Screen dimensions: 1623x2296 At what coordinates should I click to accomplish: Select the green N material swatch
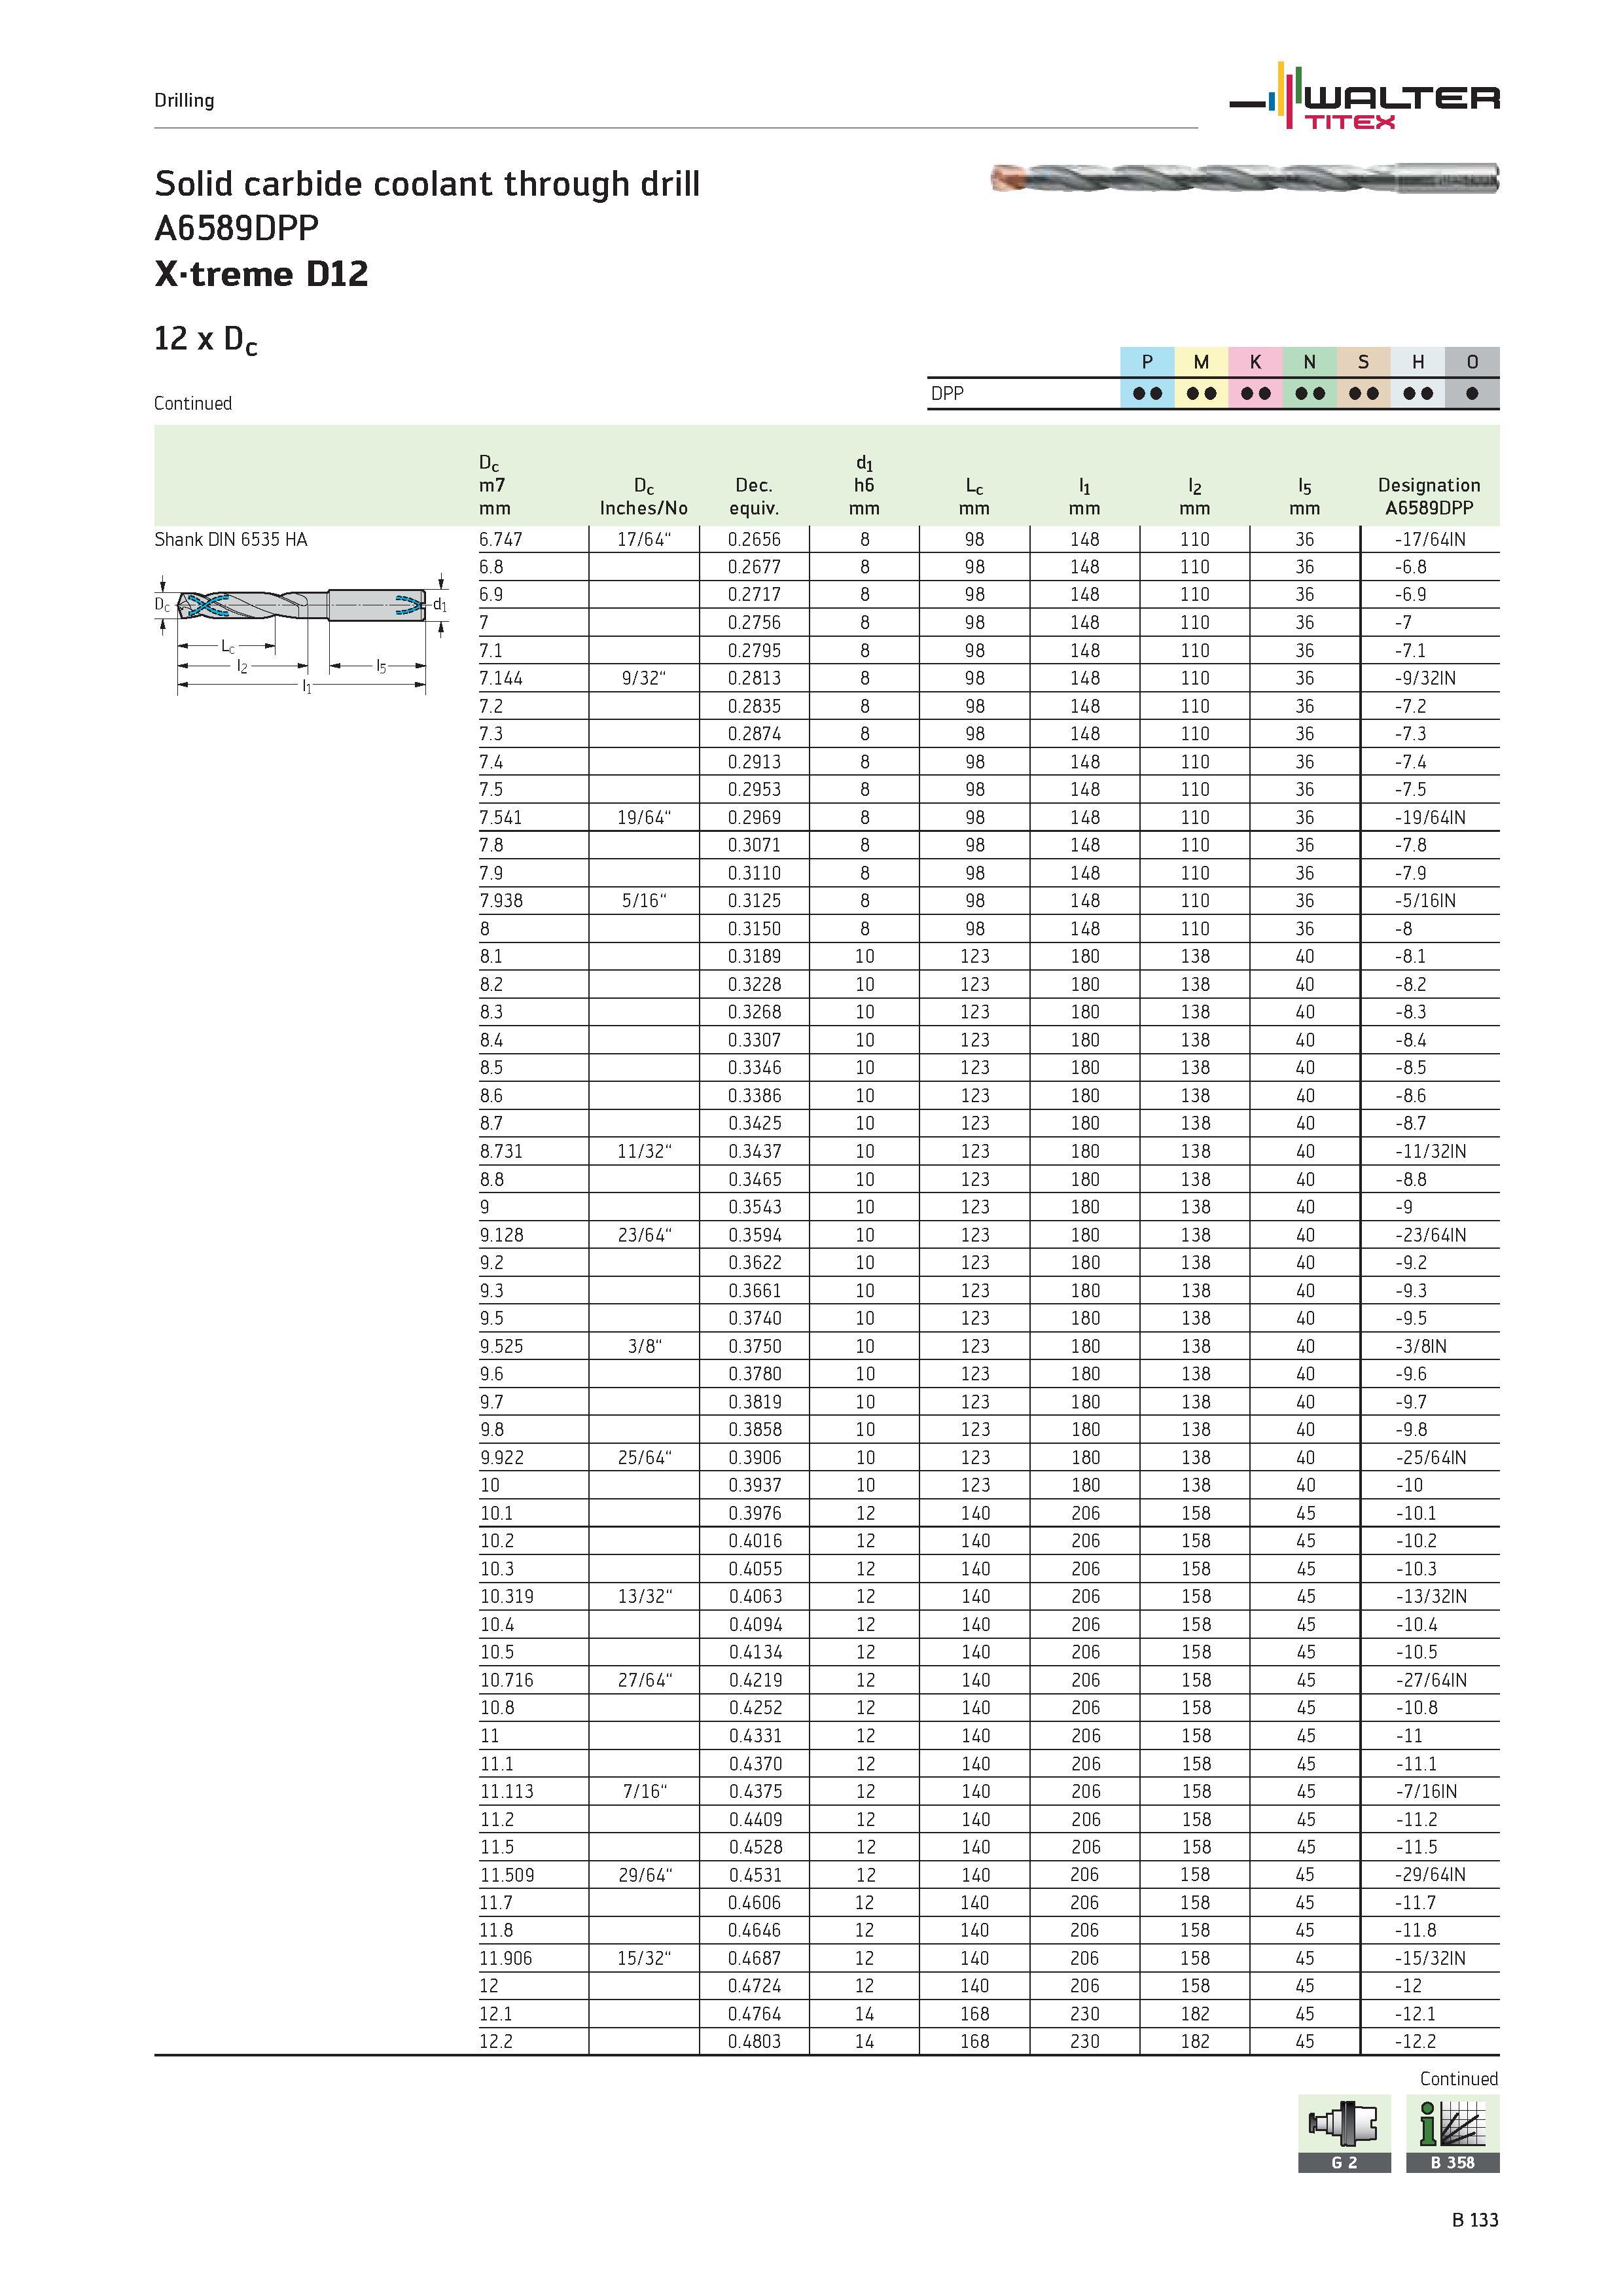[1309, 362]
